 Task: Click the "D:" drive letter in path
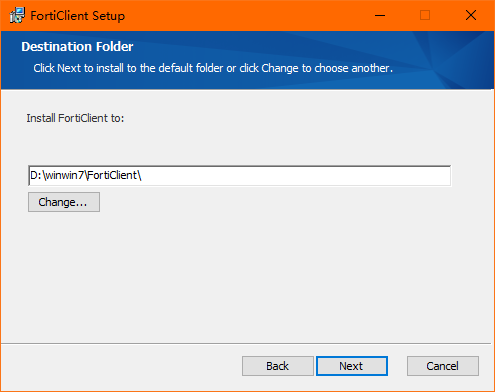[x=35, y=175]
